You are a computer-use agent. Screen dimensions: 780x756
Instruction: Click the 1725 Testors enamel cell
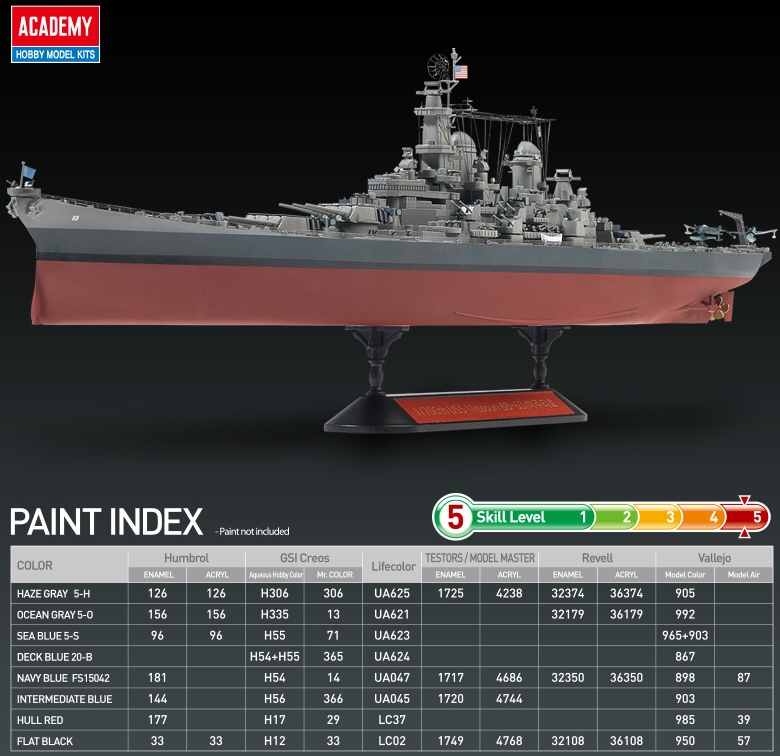click(x=451, y=593)
